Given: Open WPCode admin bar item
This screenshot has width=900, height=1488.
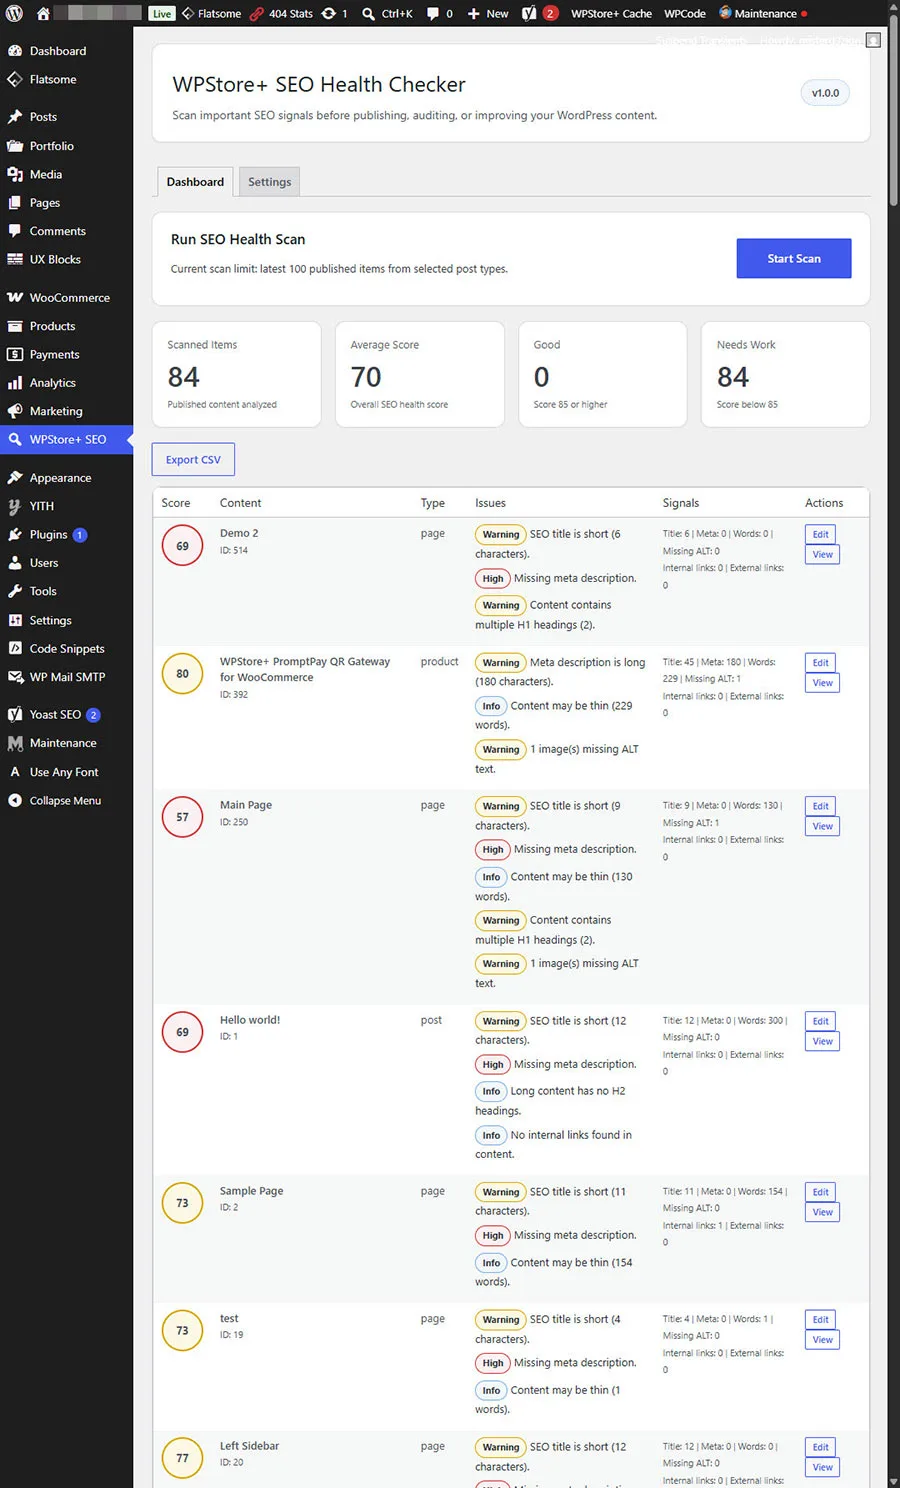Looking at the screenshot, I should pos(685,14).
